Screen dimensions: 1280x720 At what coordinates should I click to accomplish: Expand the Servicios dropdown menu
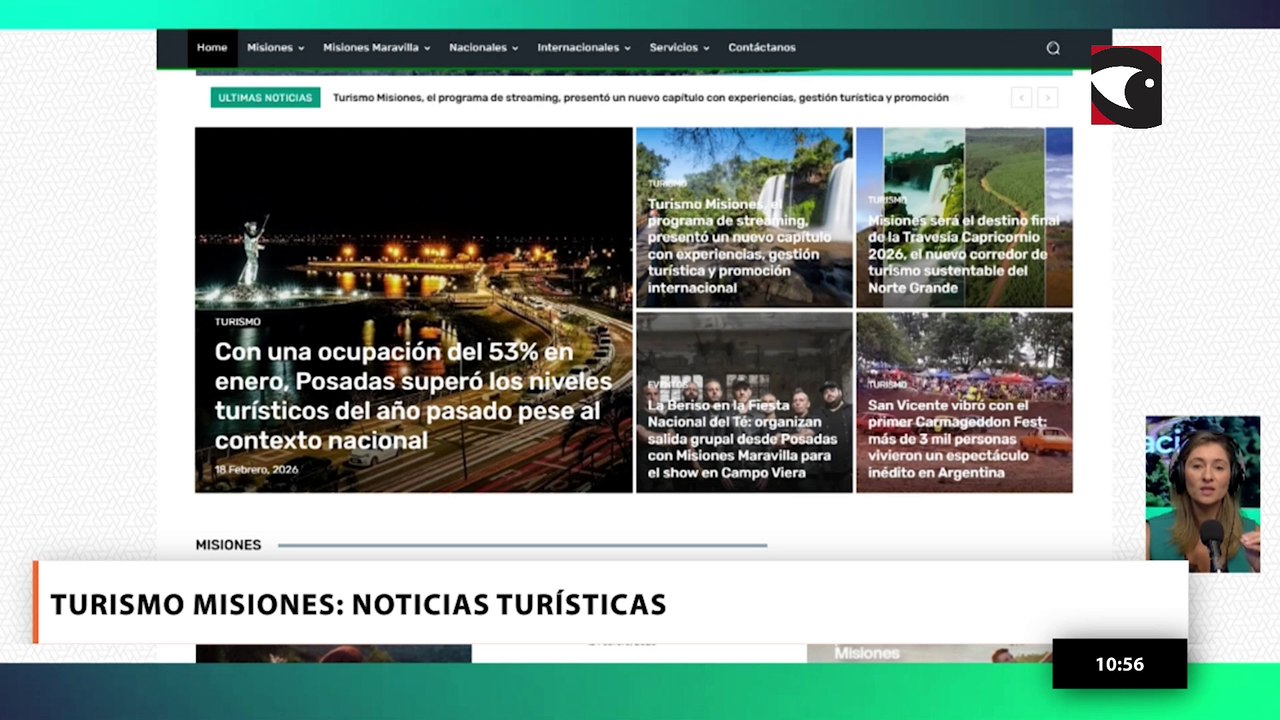pos(679,48)
